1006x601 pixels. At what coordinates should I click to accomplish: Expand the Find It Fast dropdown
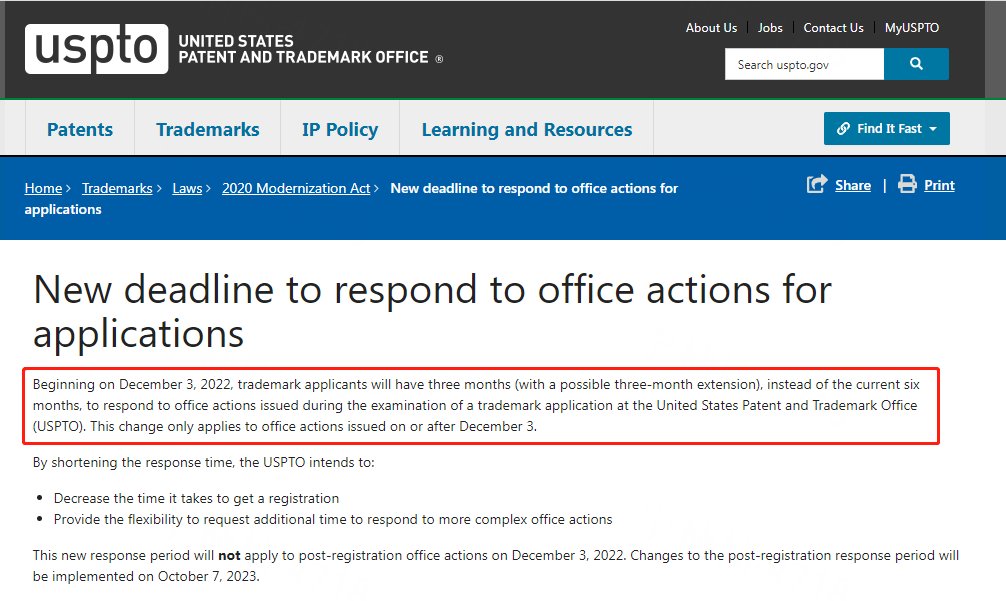click(887, 129)
